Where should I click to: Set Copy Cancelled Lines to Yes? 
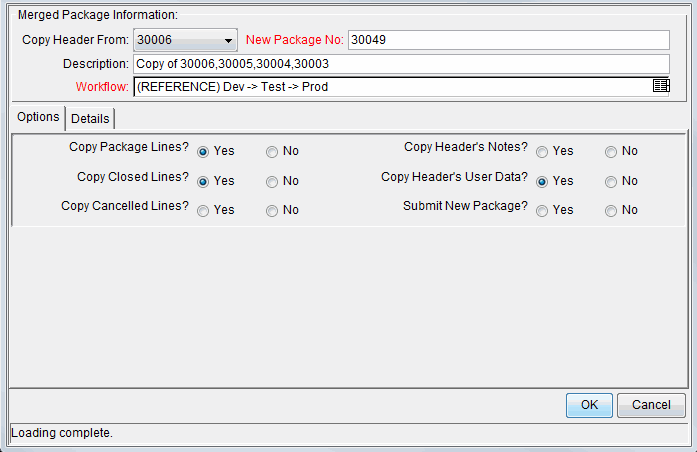pos(203,211)
